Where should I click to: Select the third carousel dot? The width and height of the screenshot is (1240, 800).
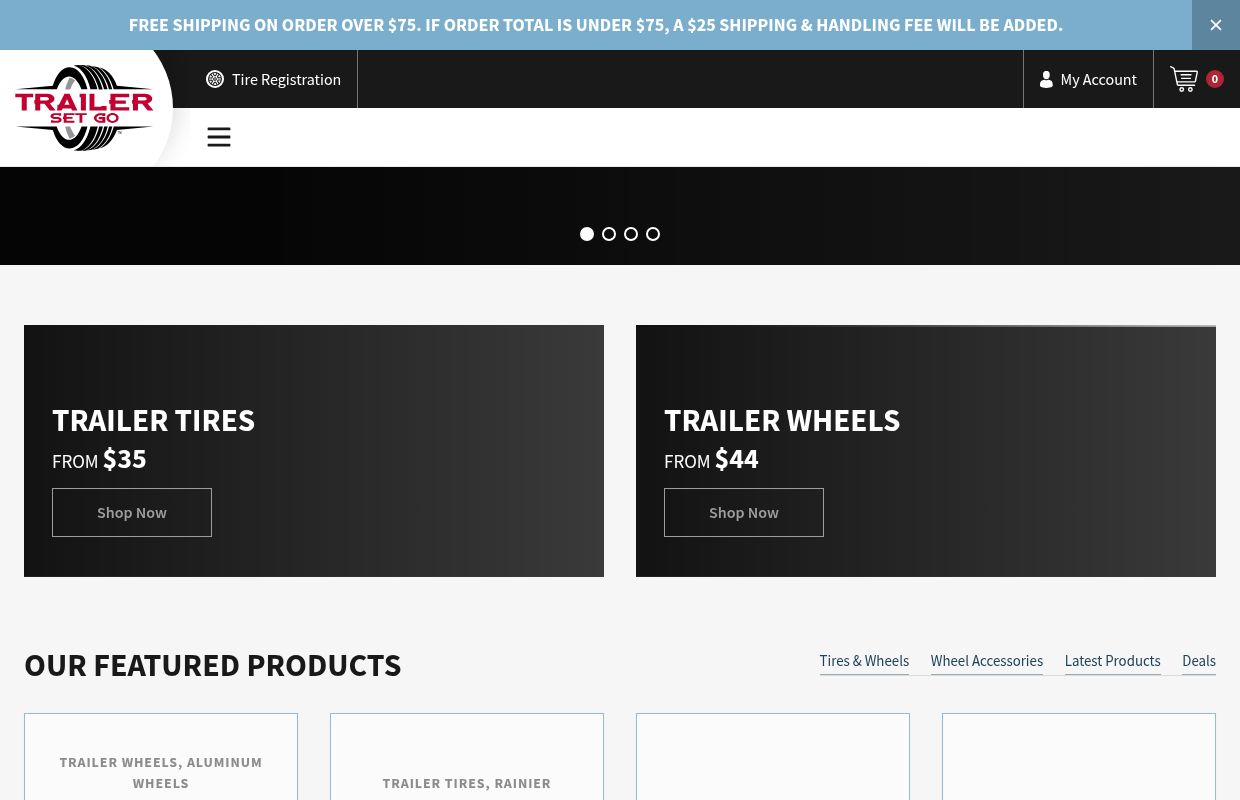(x=631, y=234)
